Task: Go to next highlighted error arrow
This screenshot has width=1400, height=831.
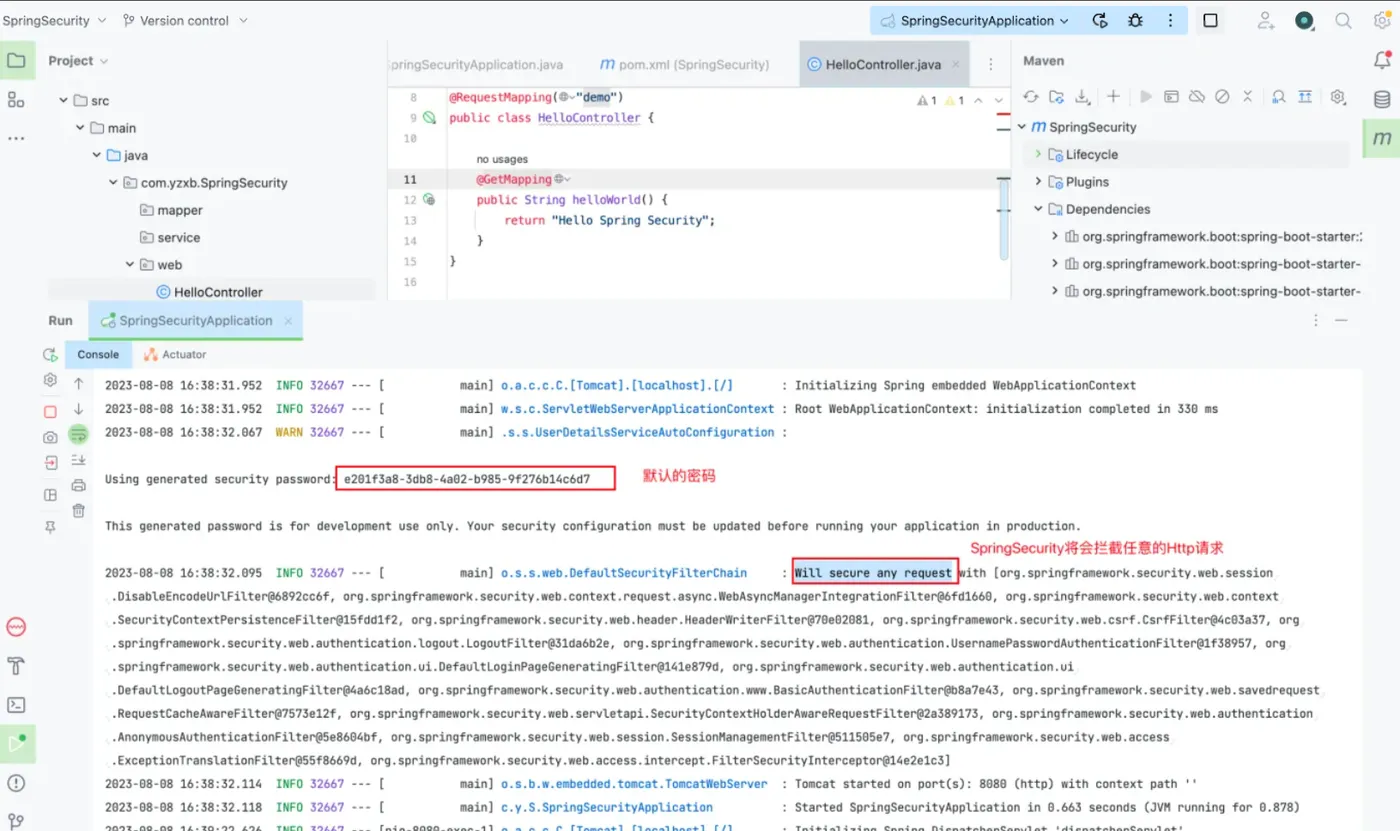Action: tap(998, 100)
